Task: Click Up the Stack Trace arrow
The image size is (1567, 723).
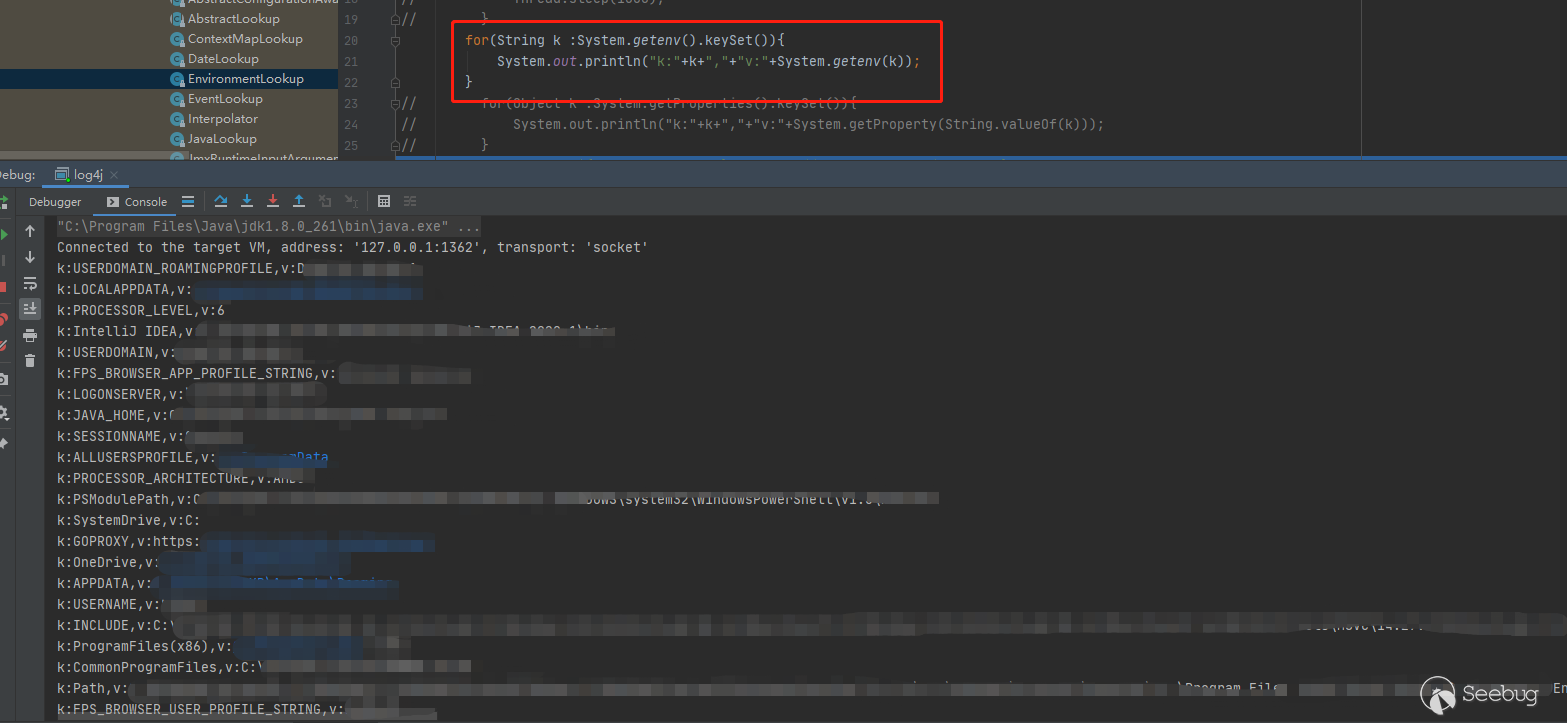Action: 30,231
